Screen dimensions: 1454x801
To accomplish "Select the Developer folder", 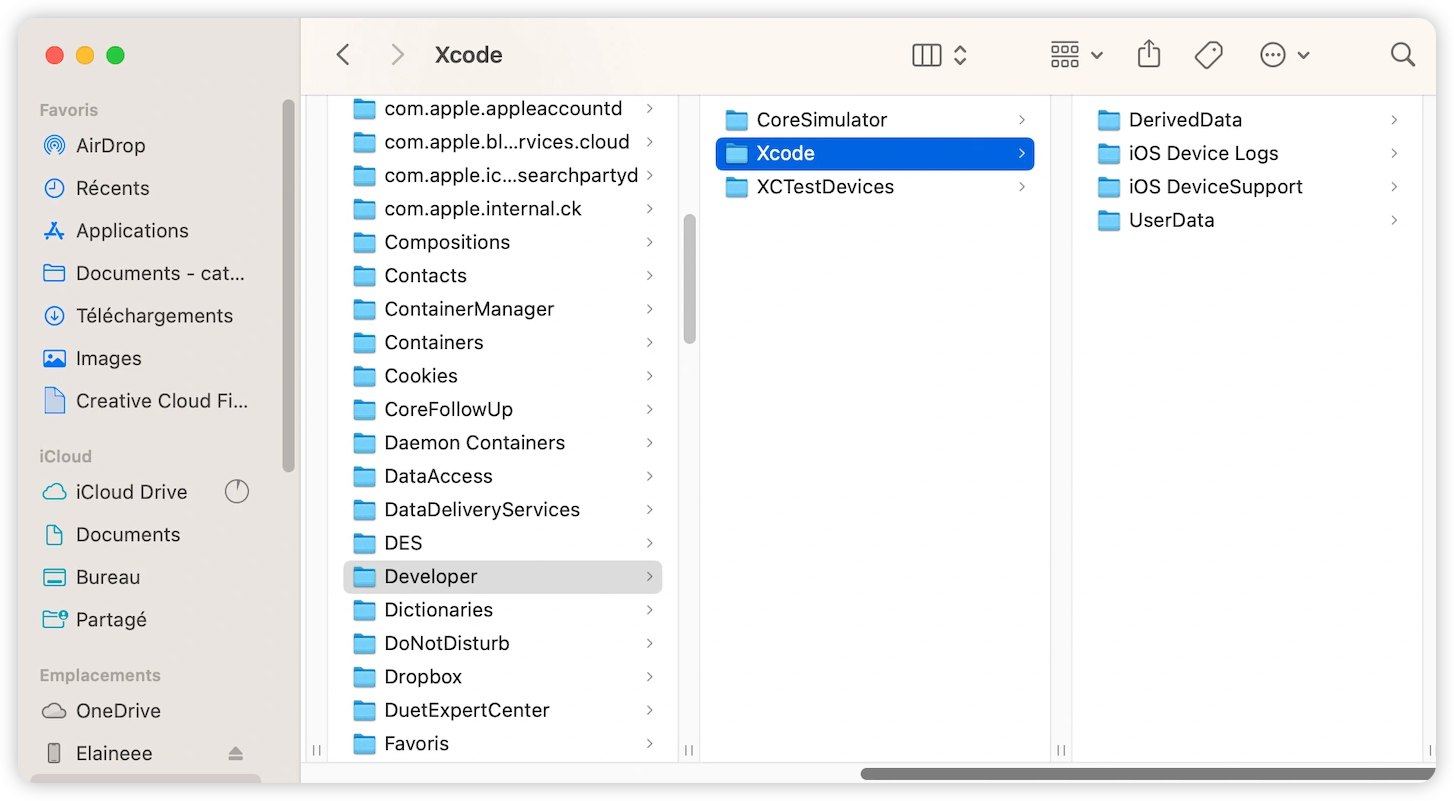I will (503, 577).
